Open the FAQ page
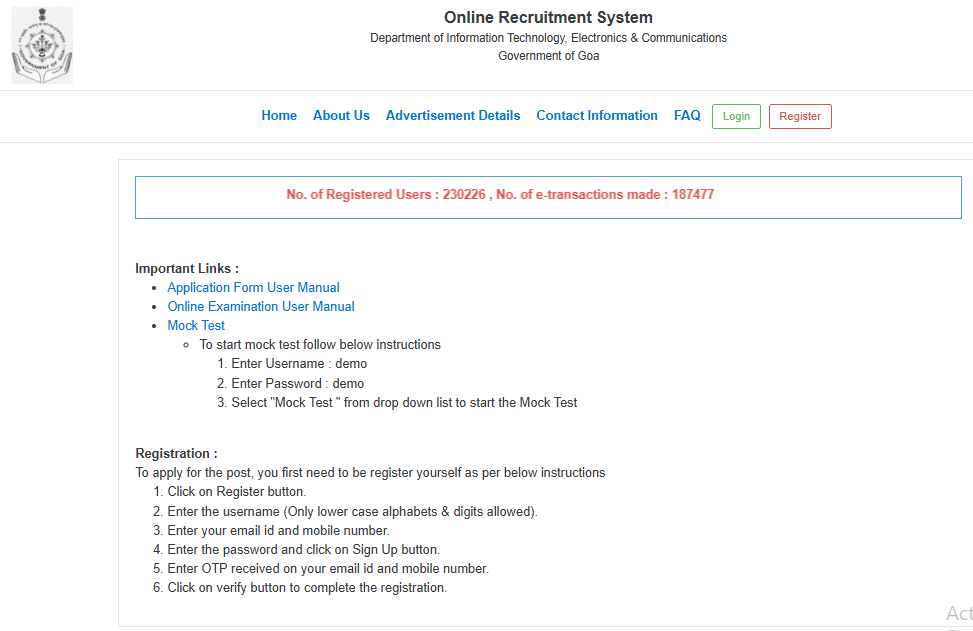This screenshot has width=973, height=631. pos(687,116)
